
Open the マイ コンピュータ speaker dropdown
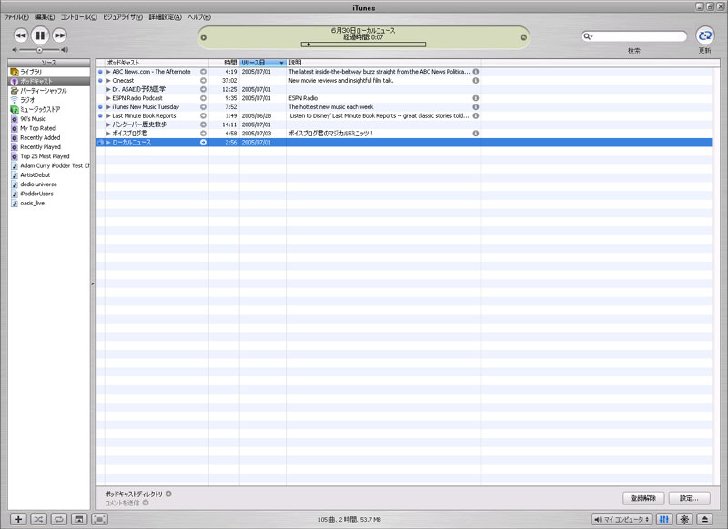[622, 519]
